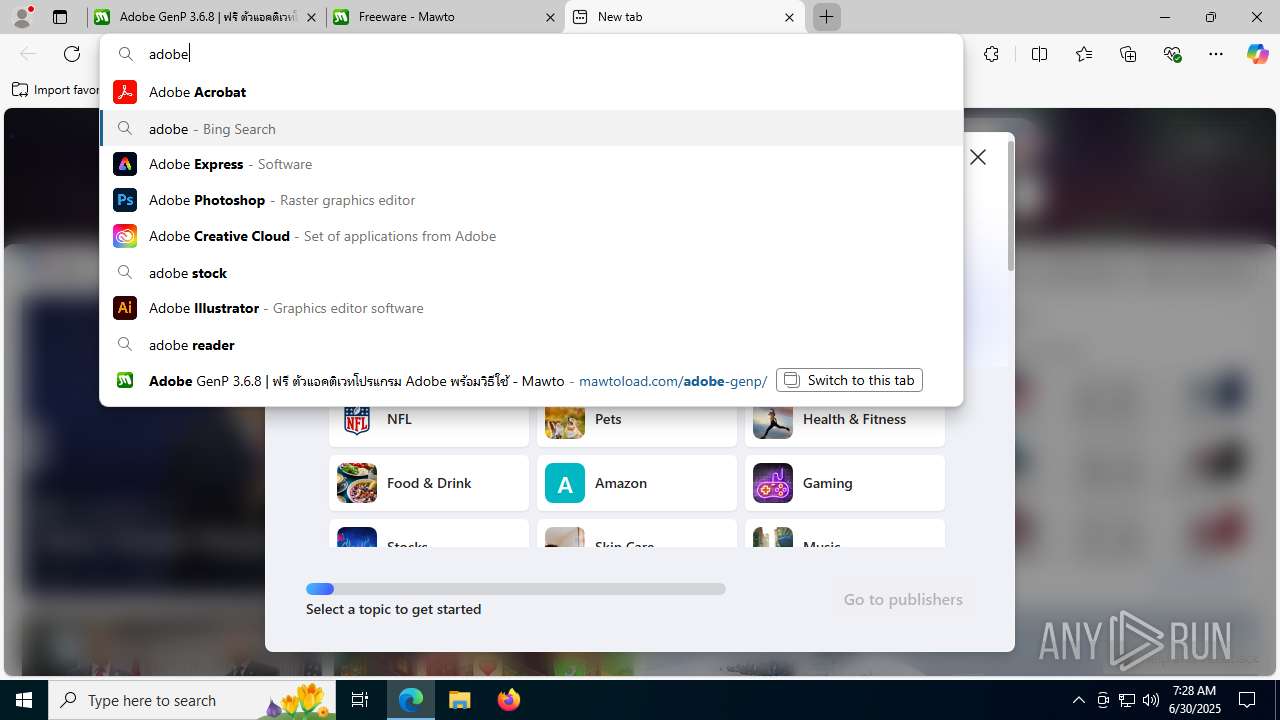Open the tab actions menu icon
The height and width of the screenshot is (720, 1280).
tap(60, 17)
